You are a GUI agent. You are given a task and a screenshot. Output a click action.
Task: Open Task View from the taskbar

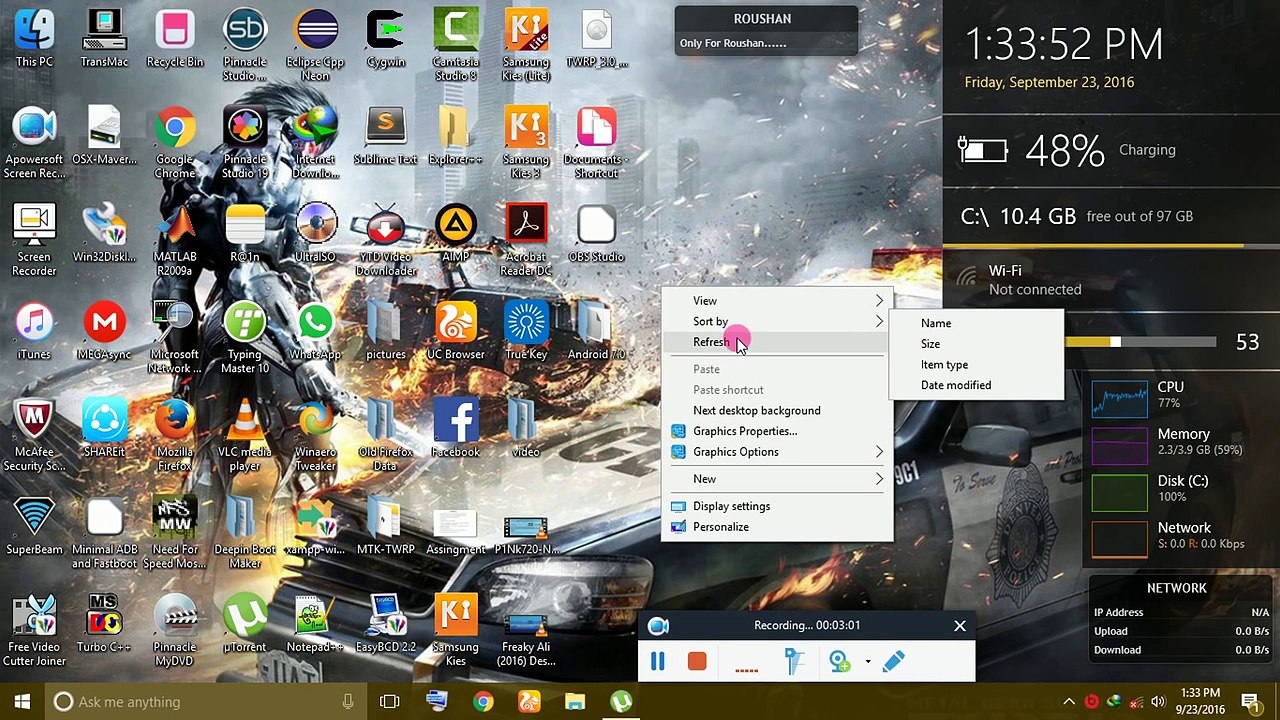(x=390, y=702)
